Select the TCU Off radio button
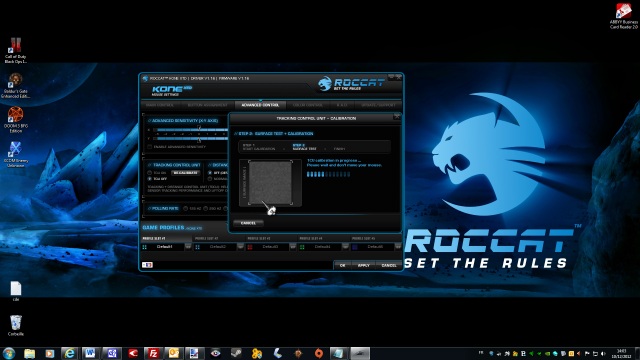640x360 pixels. pos(150,179)
